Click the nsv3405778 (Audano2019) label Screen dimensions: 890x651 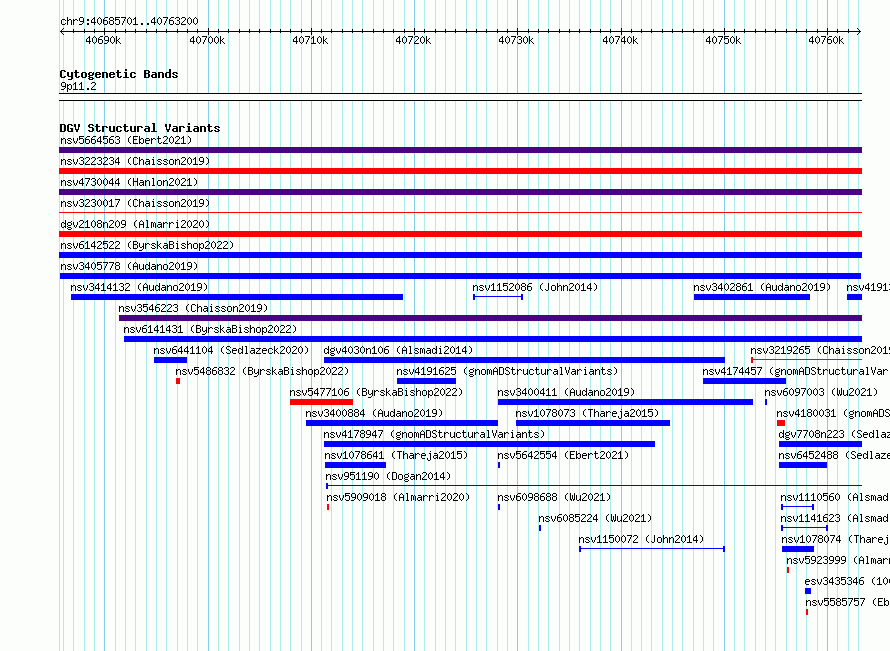(x=129, y=266)
